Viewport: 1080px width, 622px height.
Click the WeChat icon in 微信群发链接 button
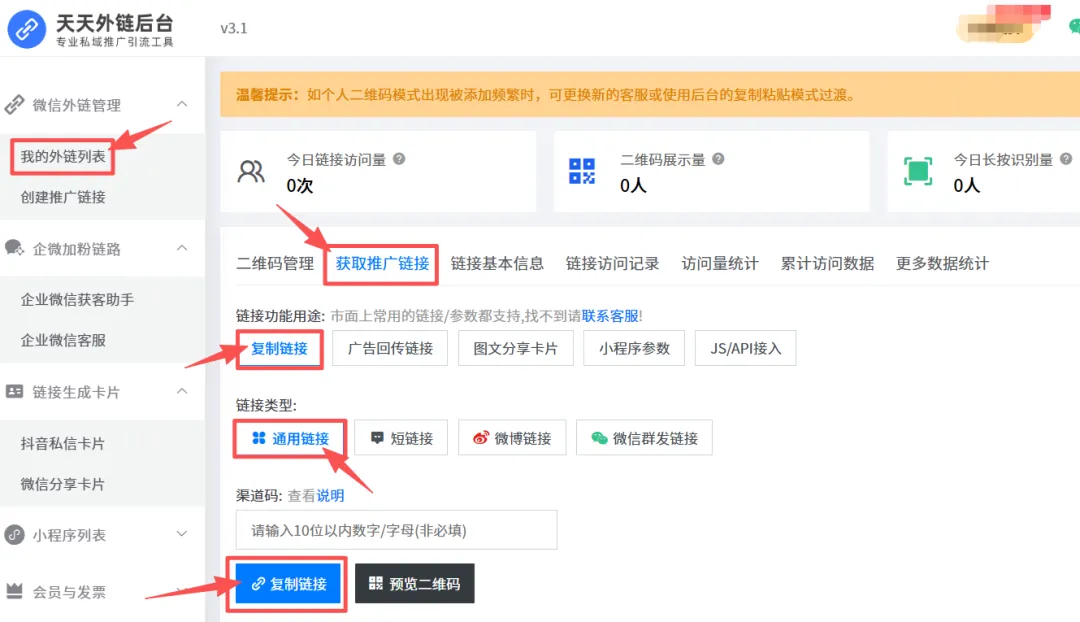click(x=599, y=438)
